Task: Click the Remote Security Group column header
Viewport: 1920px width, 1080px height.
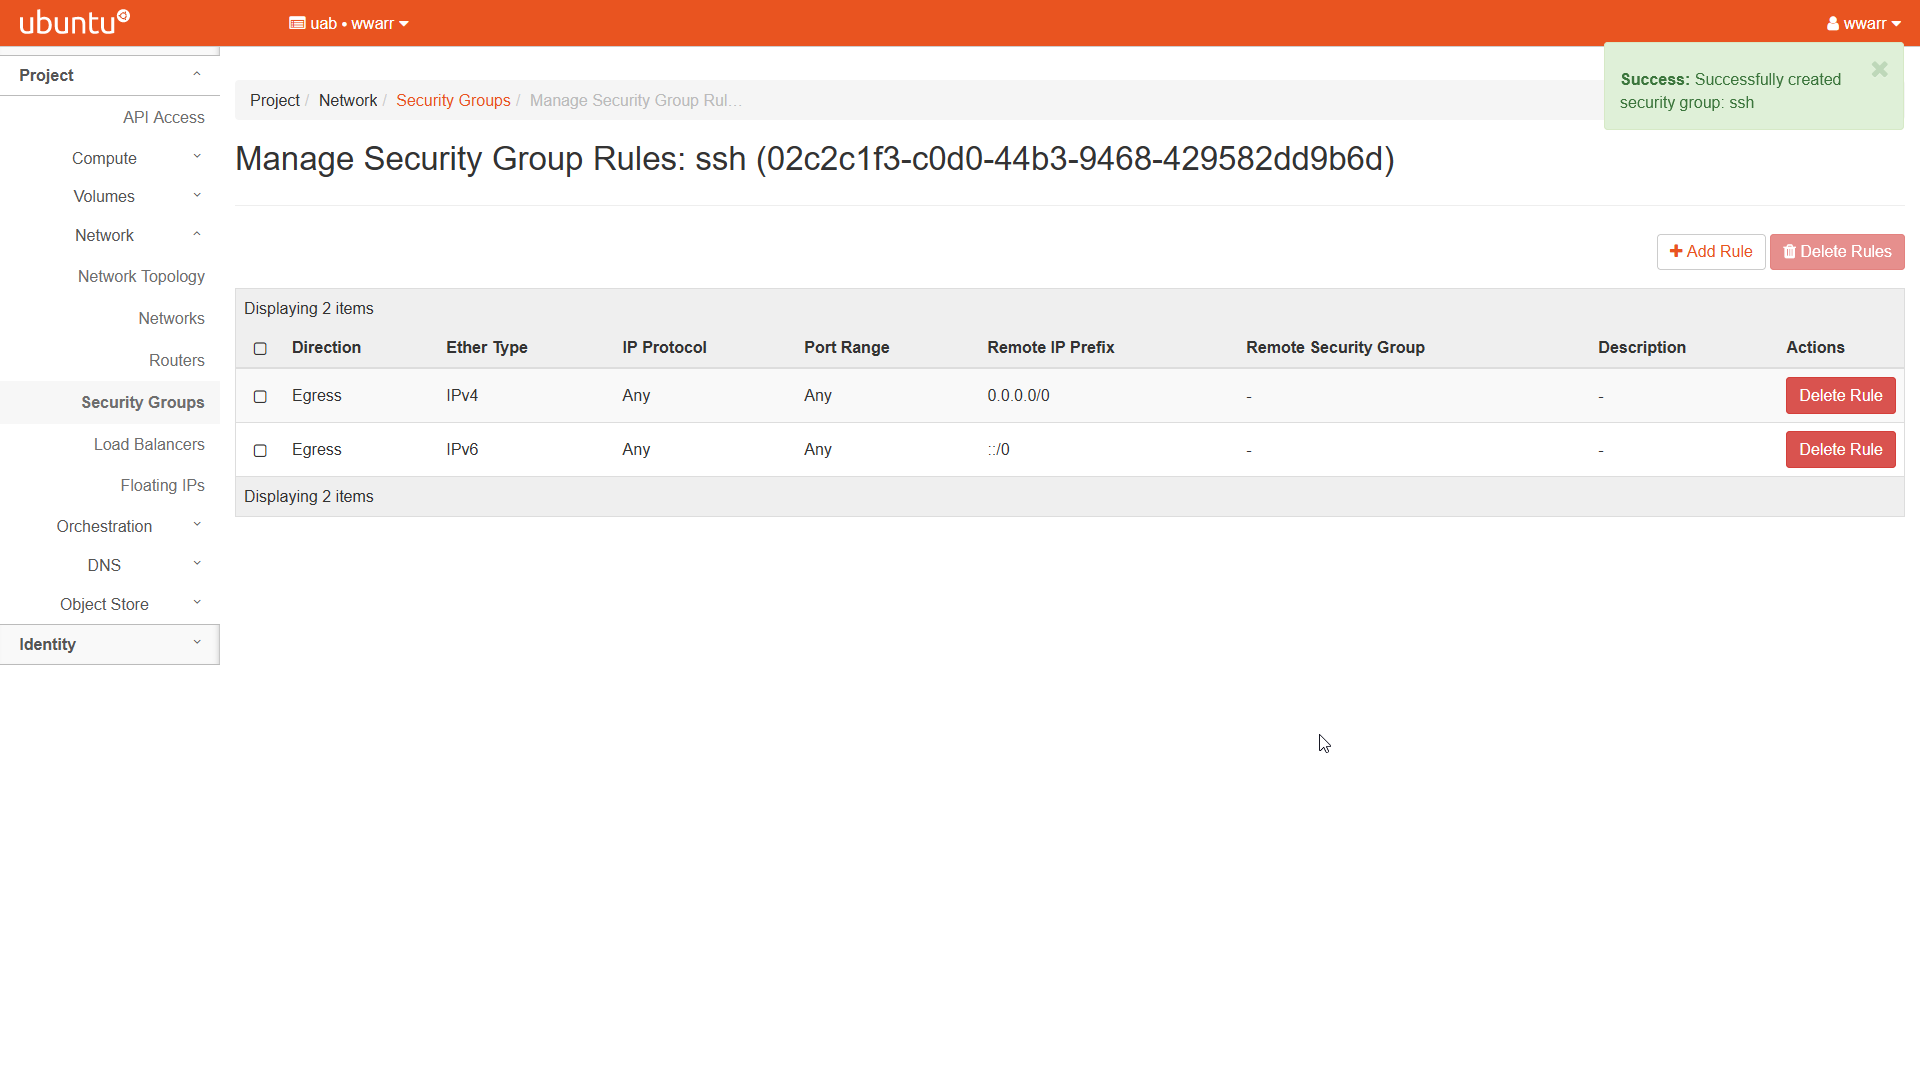Action: pos(1335,347)
